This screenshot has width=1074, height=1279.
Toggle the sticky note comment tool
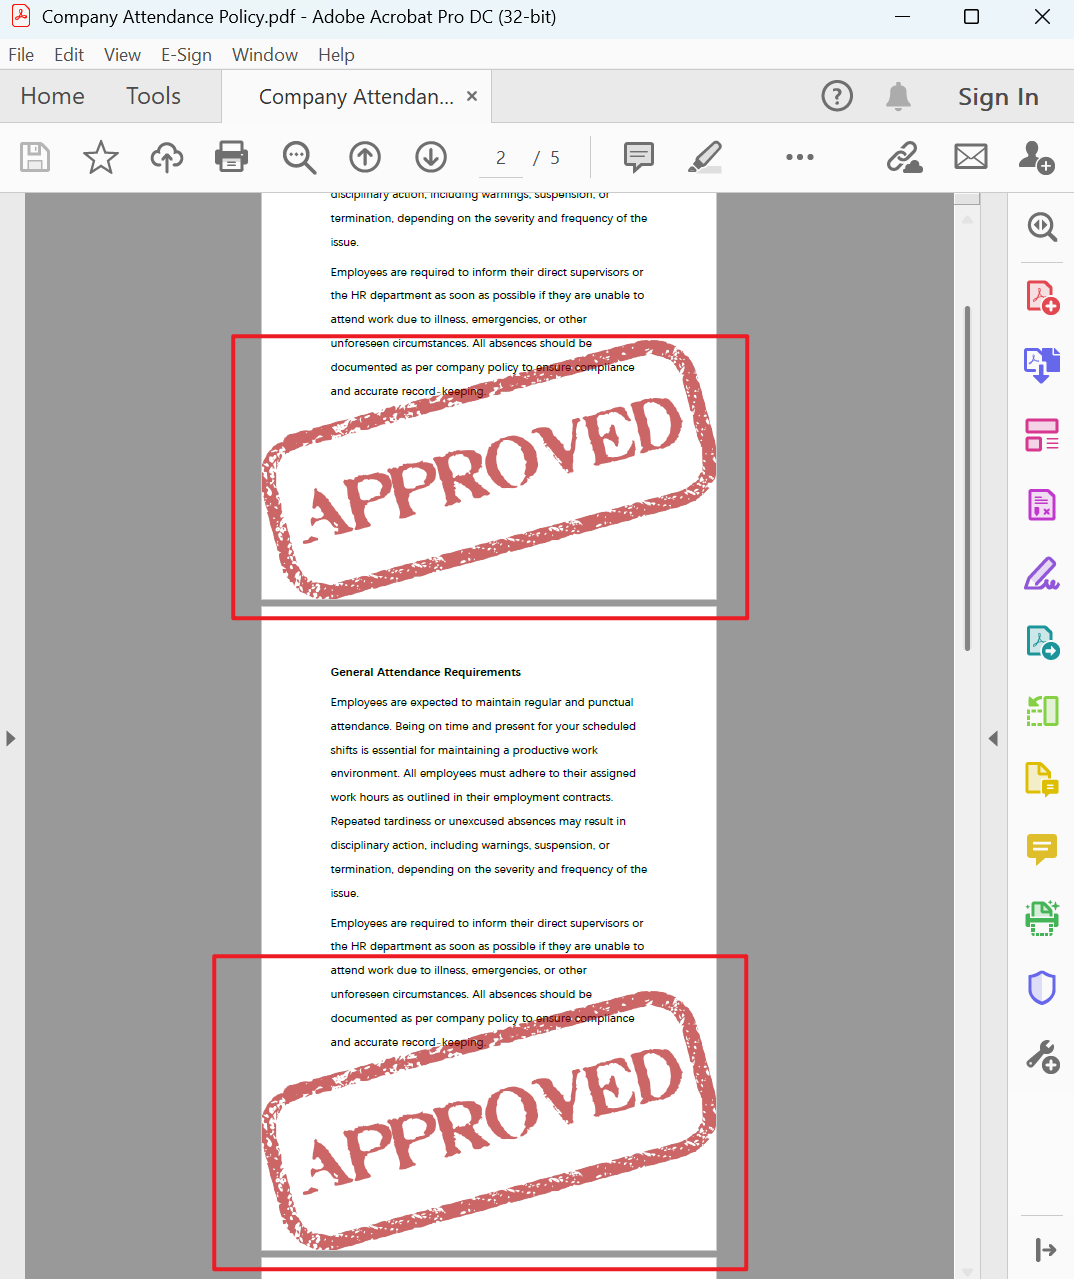tap(638, 157)
